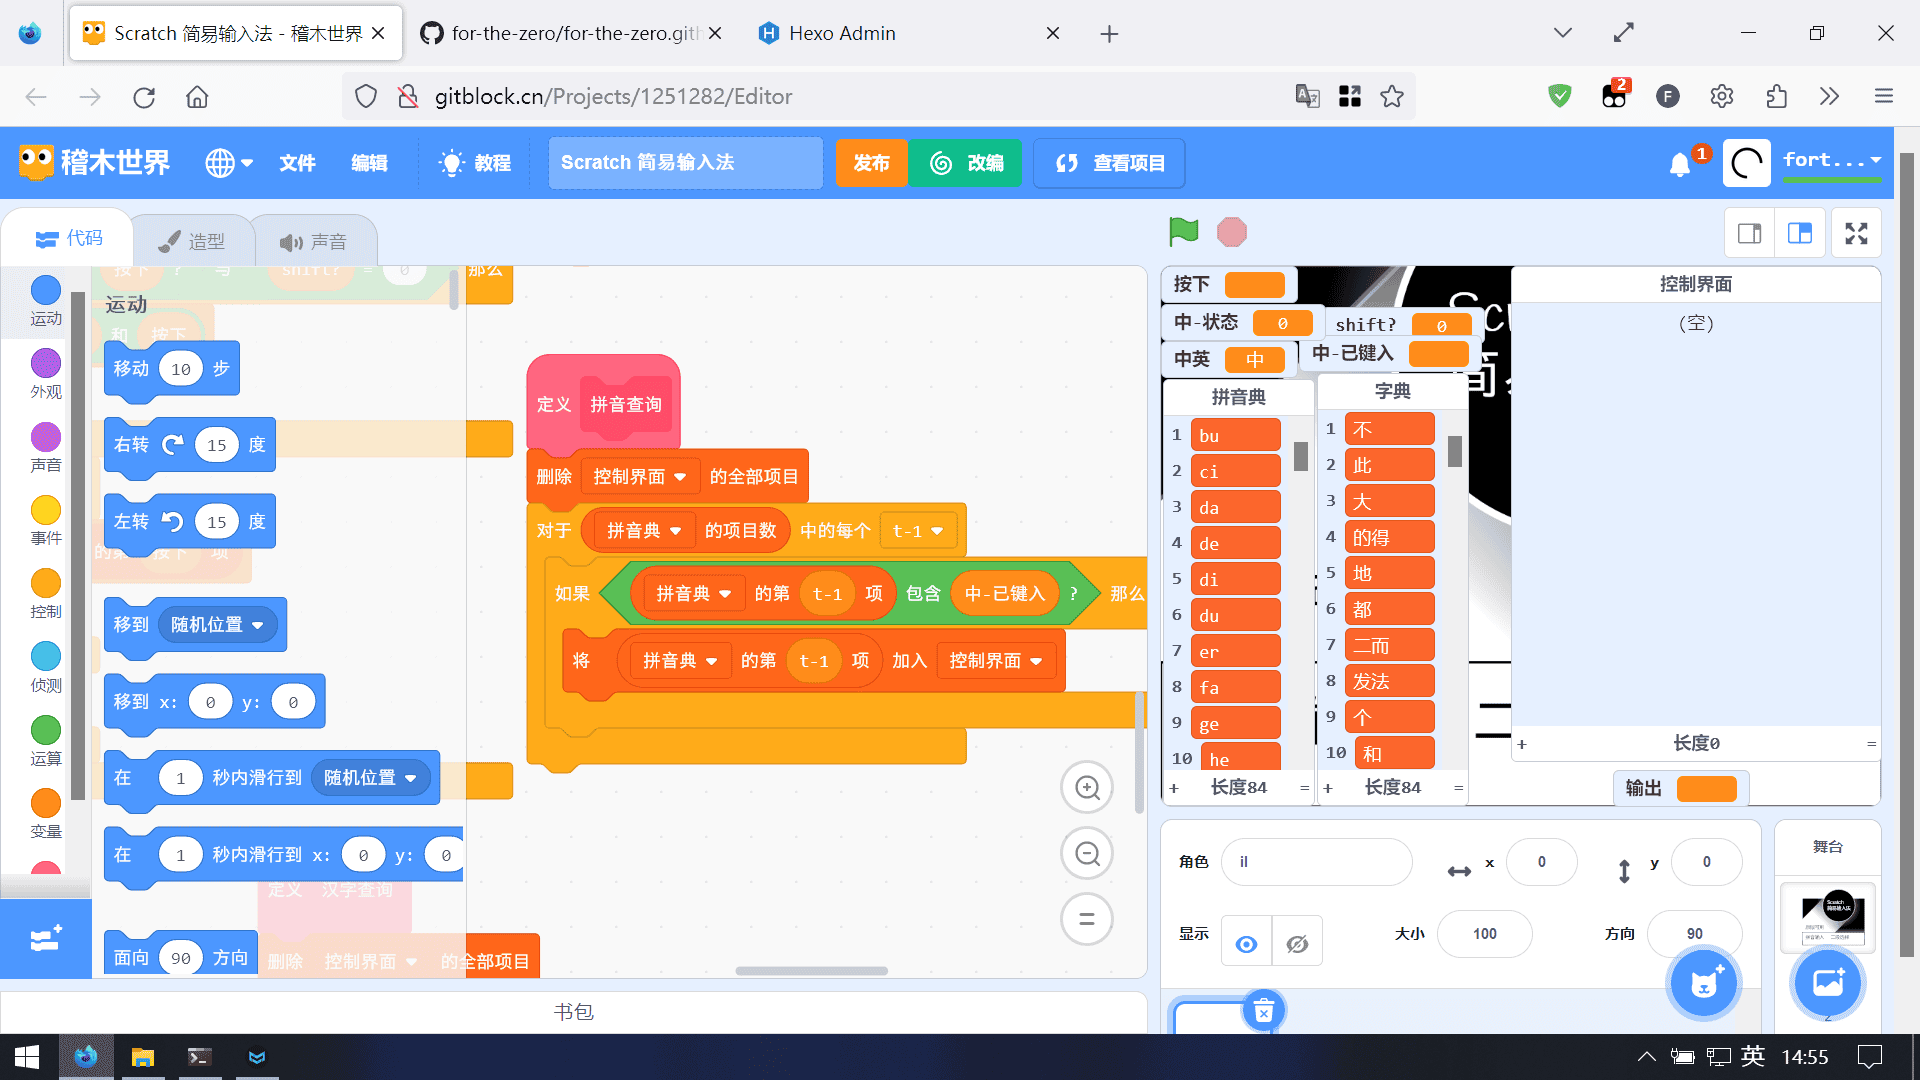Enter fullscreen stage mode

[1856, 234]
